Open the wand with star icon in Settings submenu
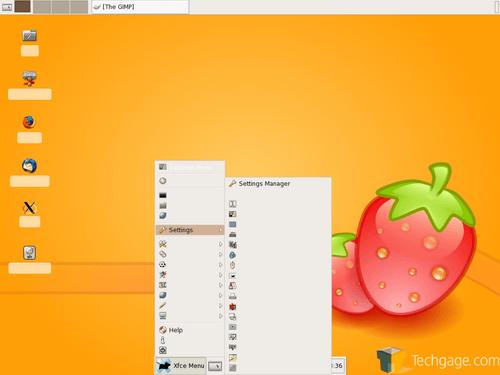The height and width of the screenshot is (375, 500). point(233,358)
